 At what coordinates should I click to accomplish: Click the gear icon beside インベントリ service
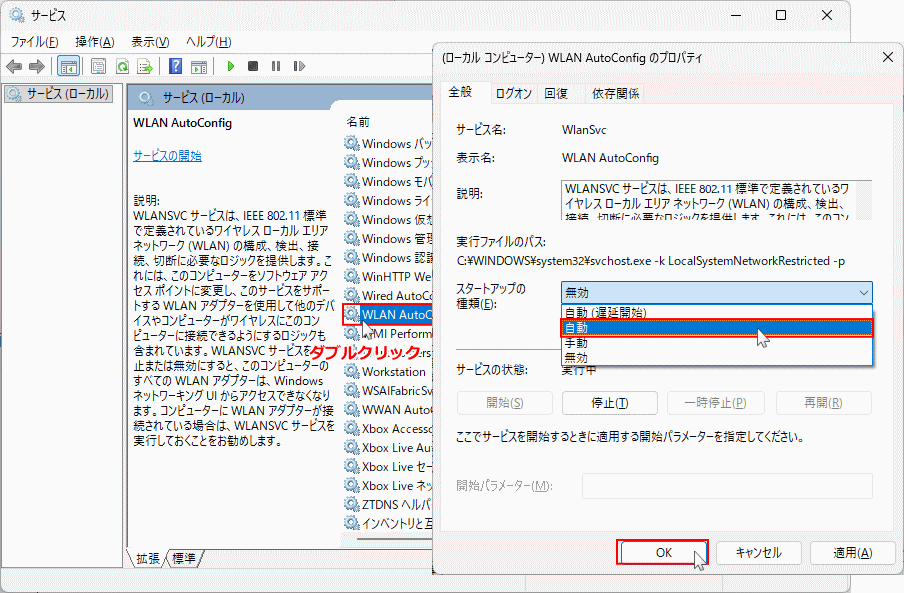point(352,523)
